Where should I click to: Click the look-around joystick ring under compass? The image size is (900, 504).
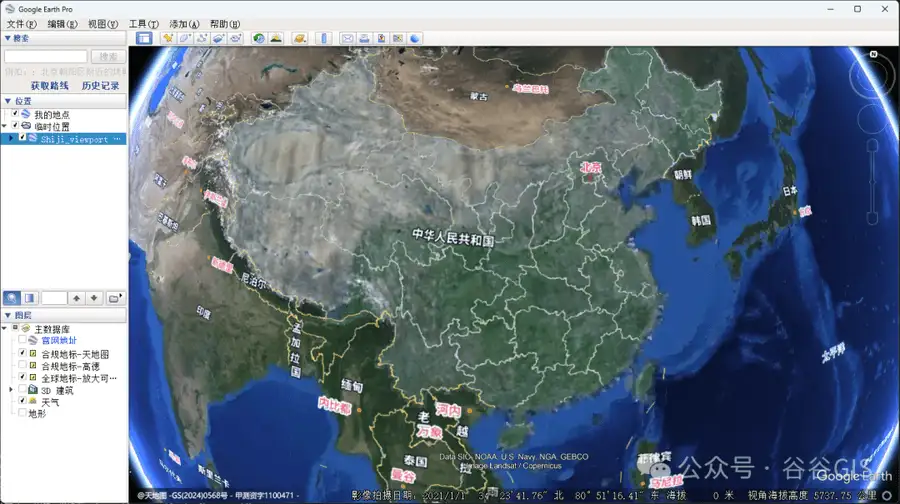872,119
